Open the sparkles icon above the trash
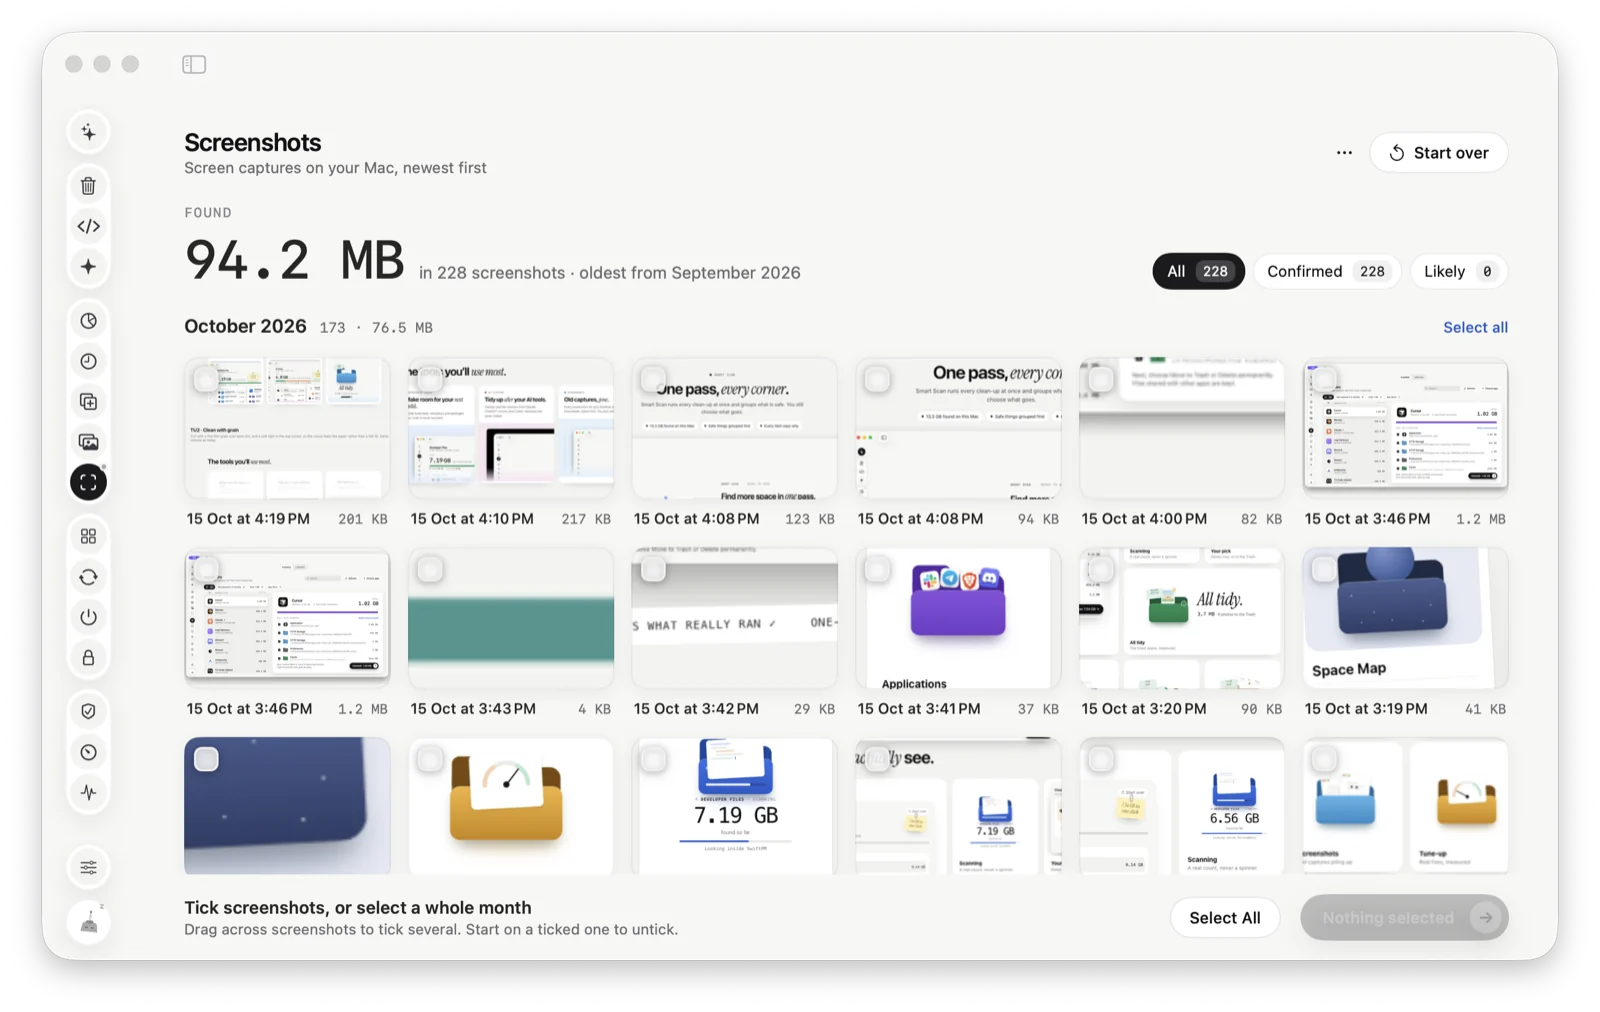The image size is (1600, 1012). pyautogui.click(x=89, y=132)
